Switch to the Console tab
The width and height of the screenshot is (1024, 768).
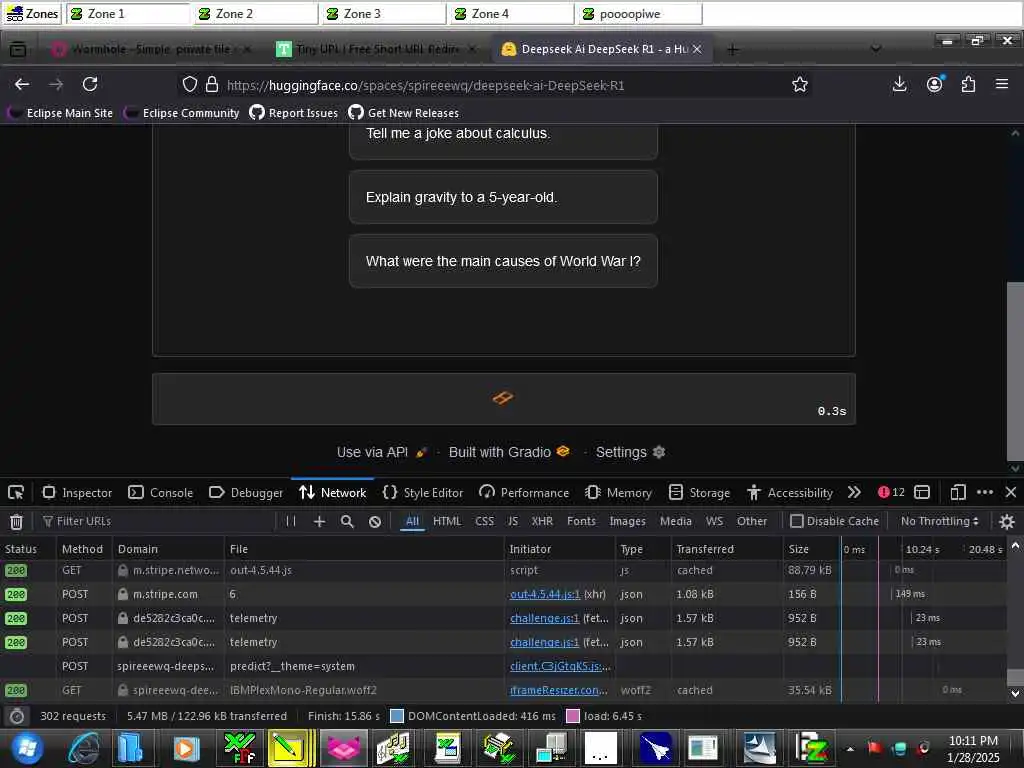[x=161, y=492]
